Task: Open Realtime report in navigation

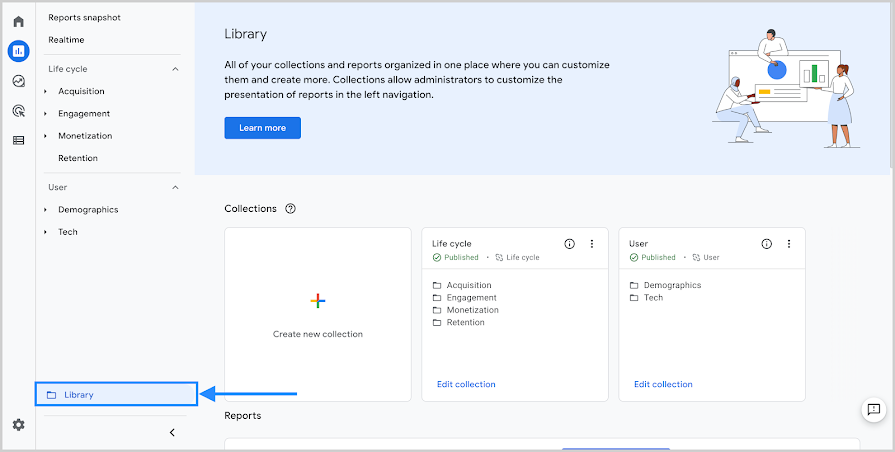Action: point(66,40)
